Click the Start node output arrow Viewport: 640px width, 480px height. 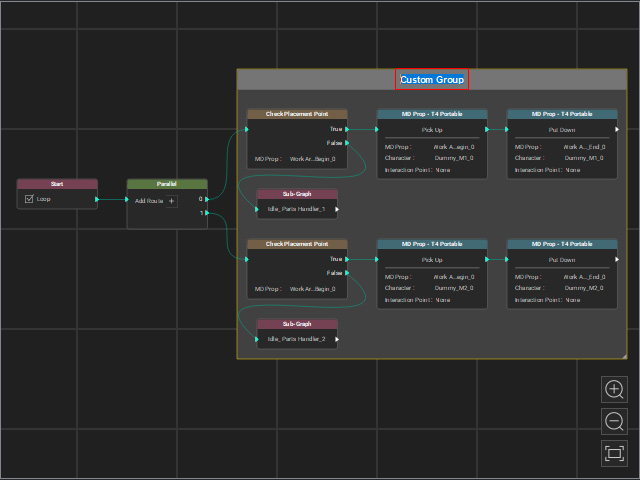(97, 199)
